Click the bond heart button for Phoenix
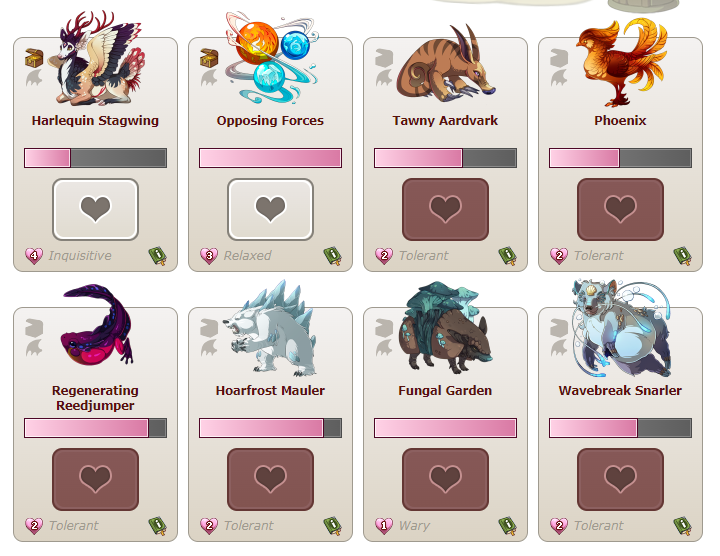The height and width of the screenshot is (556, 720). [x=620, y=209]
